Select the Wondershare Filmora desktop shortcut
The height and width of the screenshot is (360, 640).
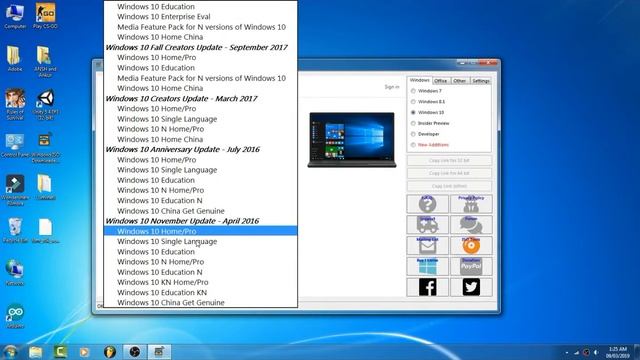[x=15, y=189]
